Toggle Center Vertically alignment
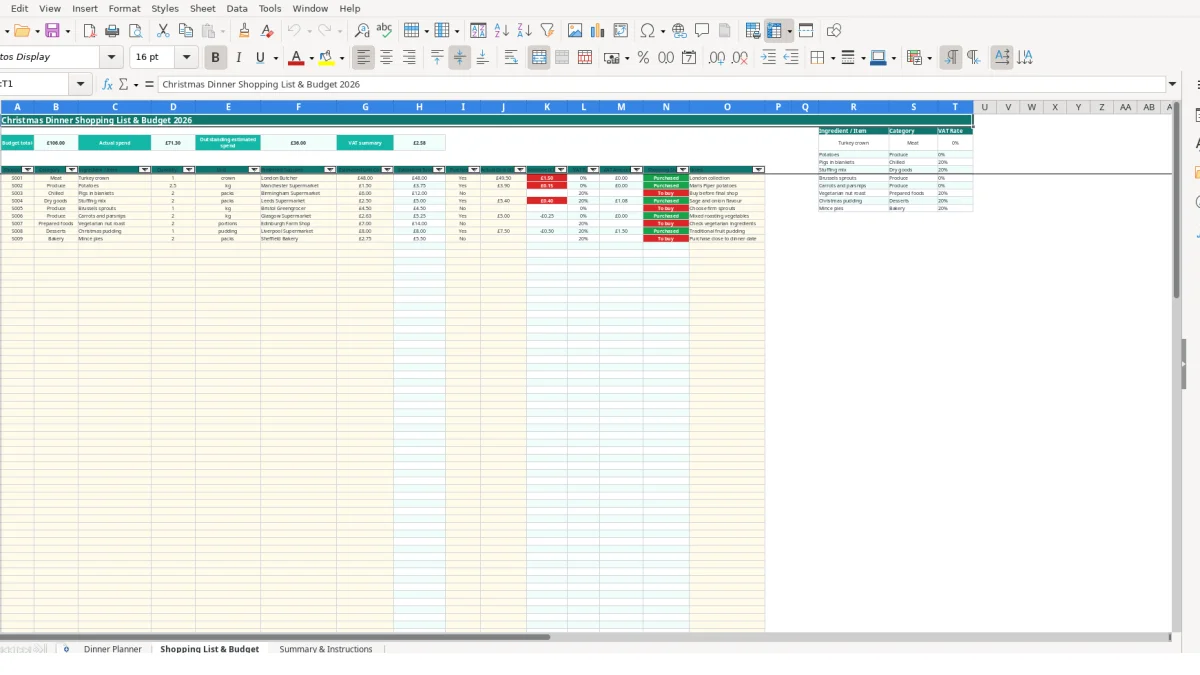 (x=459, y=58)
